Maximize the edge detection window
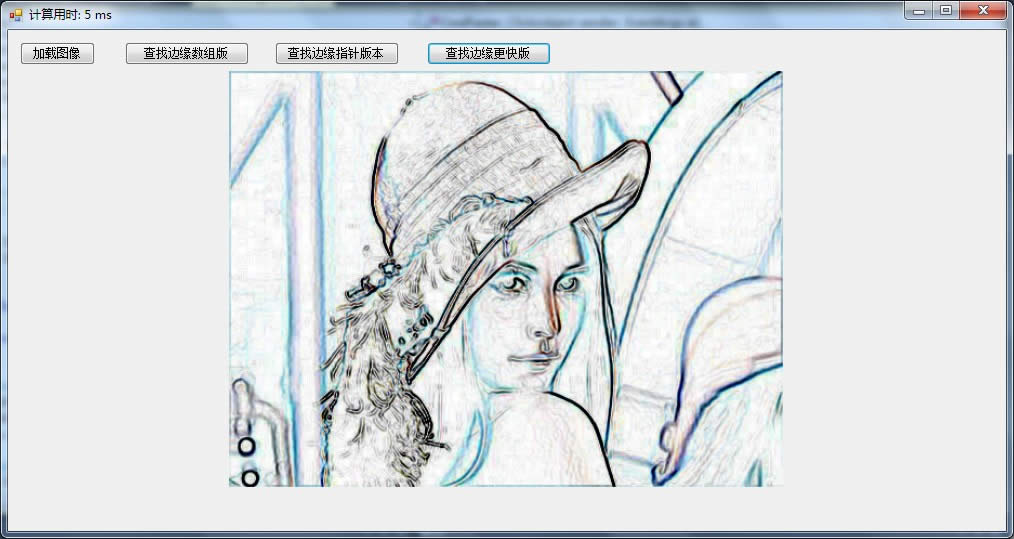The width and height of the screenshot is (1014, 539). coord(945,11)
